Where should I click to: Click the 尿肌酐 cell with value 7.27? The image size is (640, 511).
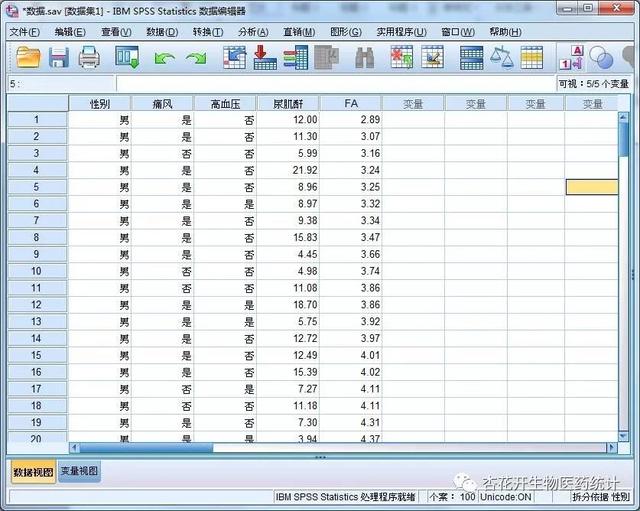point(288,389)
